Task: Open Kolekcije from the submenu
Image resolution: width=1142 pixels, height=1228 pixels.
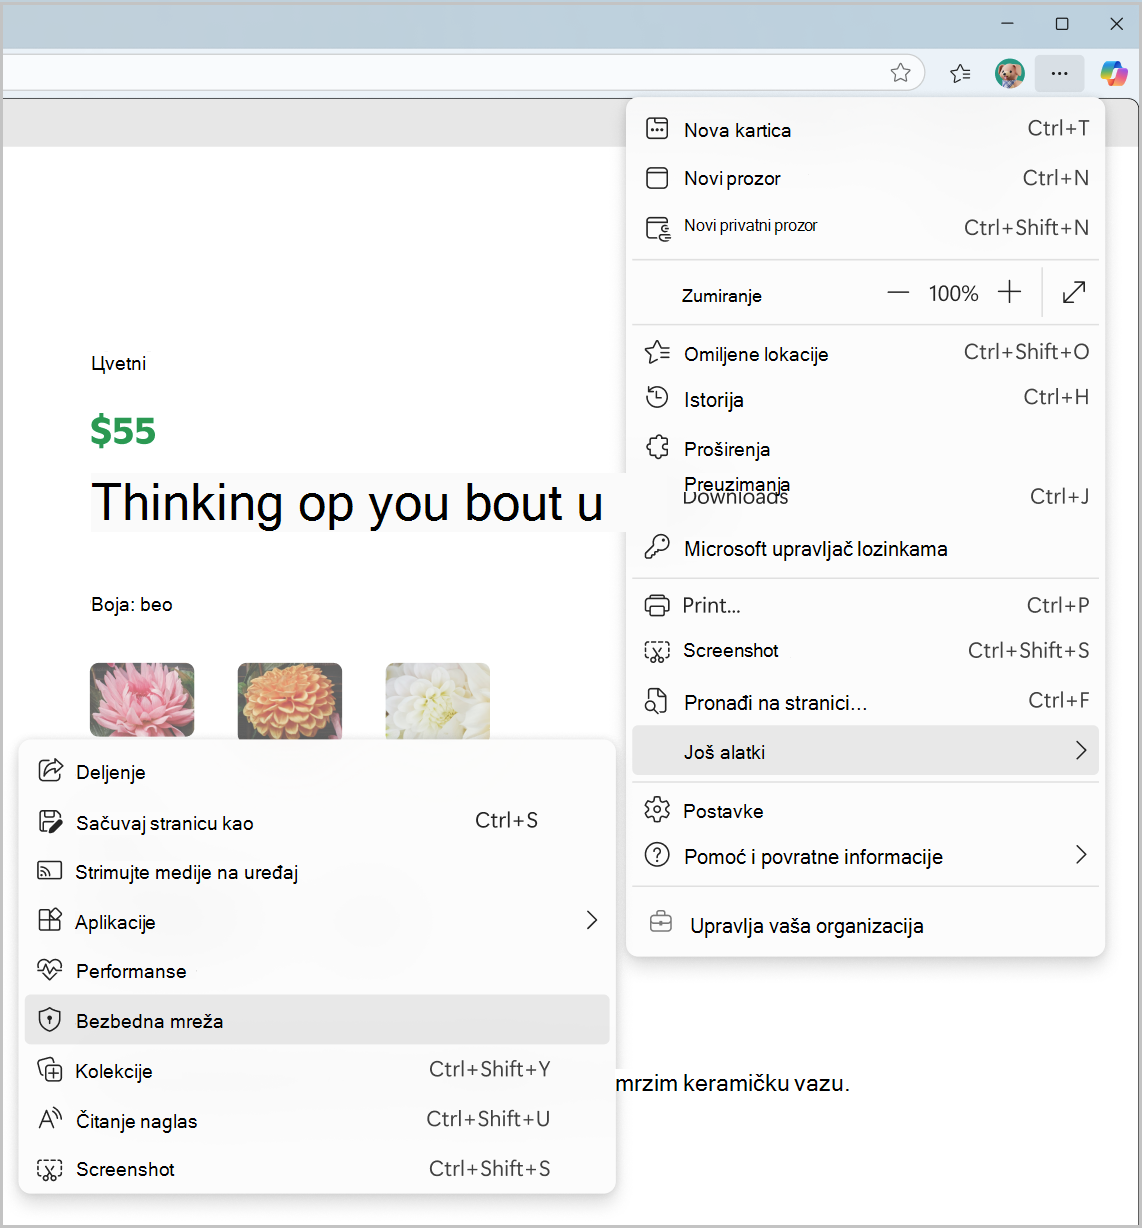Action: [x=317, y=1070]
